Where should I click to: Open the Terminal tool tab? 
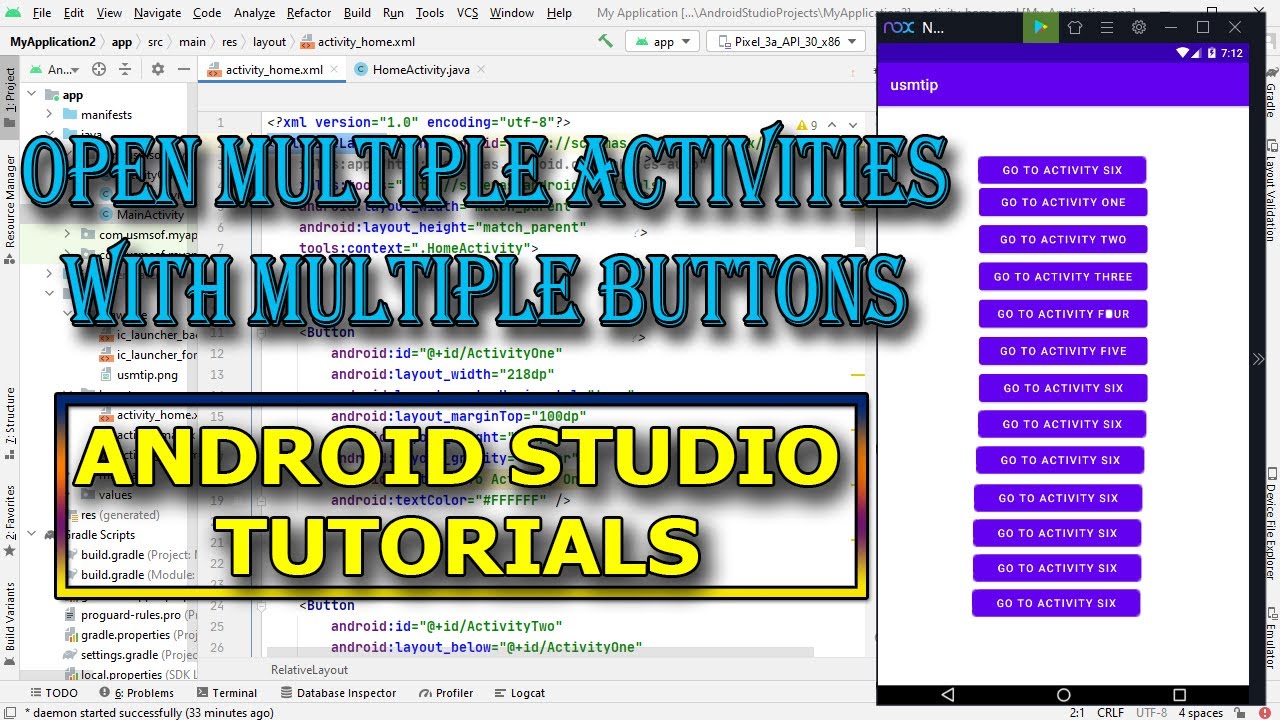(x=227, y=693)
